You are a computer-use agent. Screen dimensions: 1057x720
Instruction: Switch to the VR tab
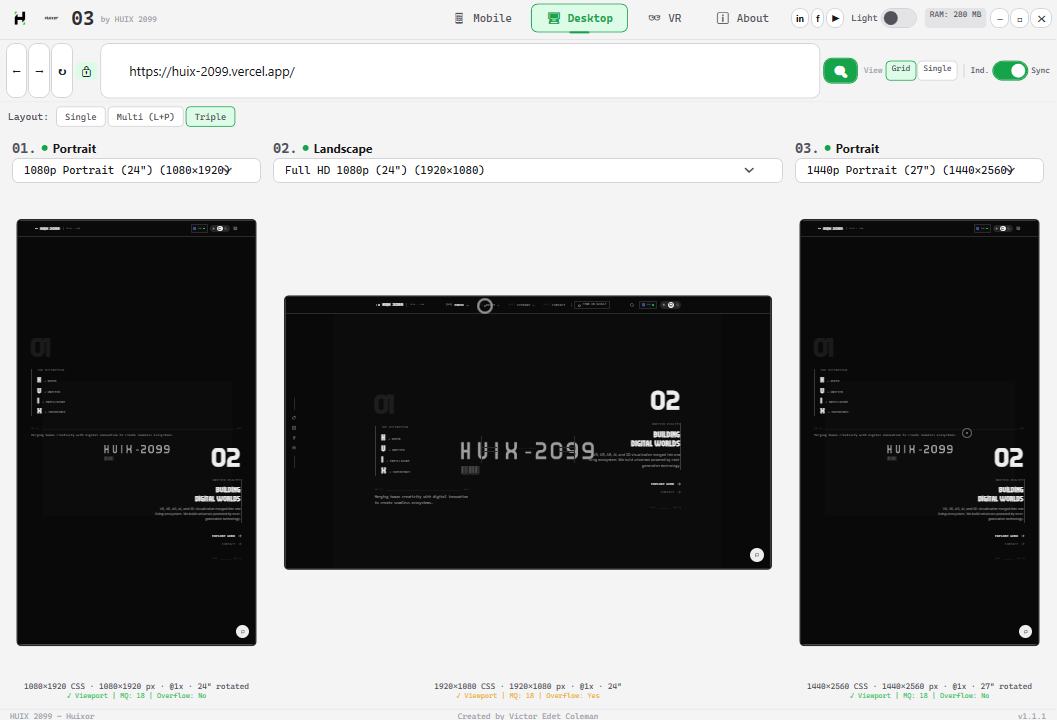click(665, 18)
